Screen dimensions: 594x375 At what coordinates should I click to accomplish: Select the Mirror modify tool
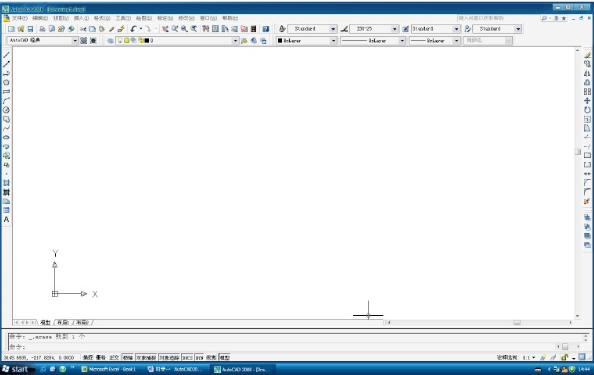(587, 73)
